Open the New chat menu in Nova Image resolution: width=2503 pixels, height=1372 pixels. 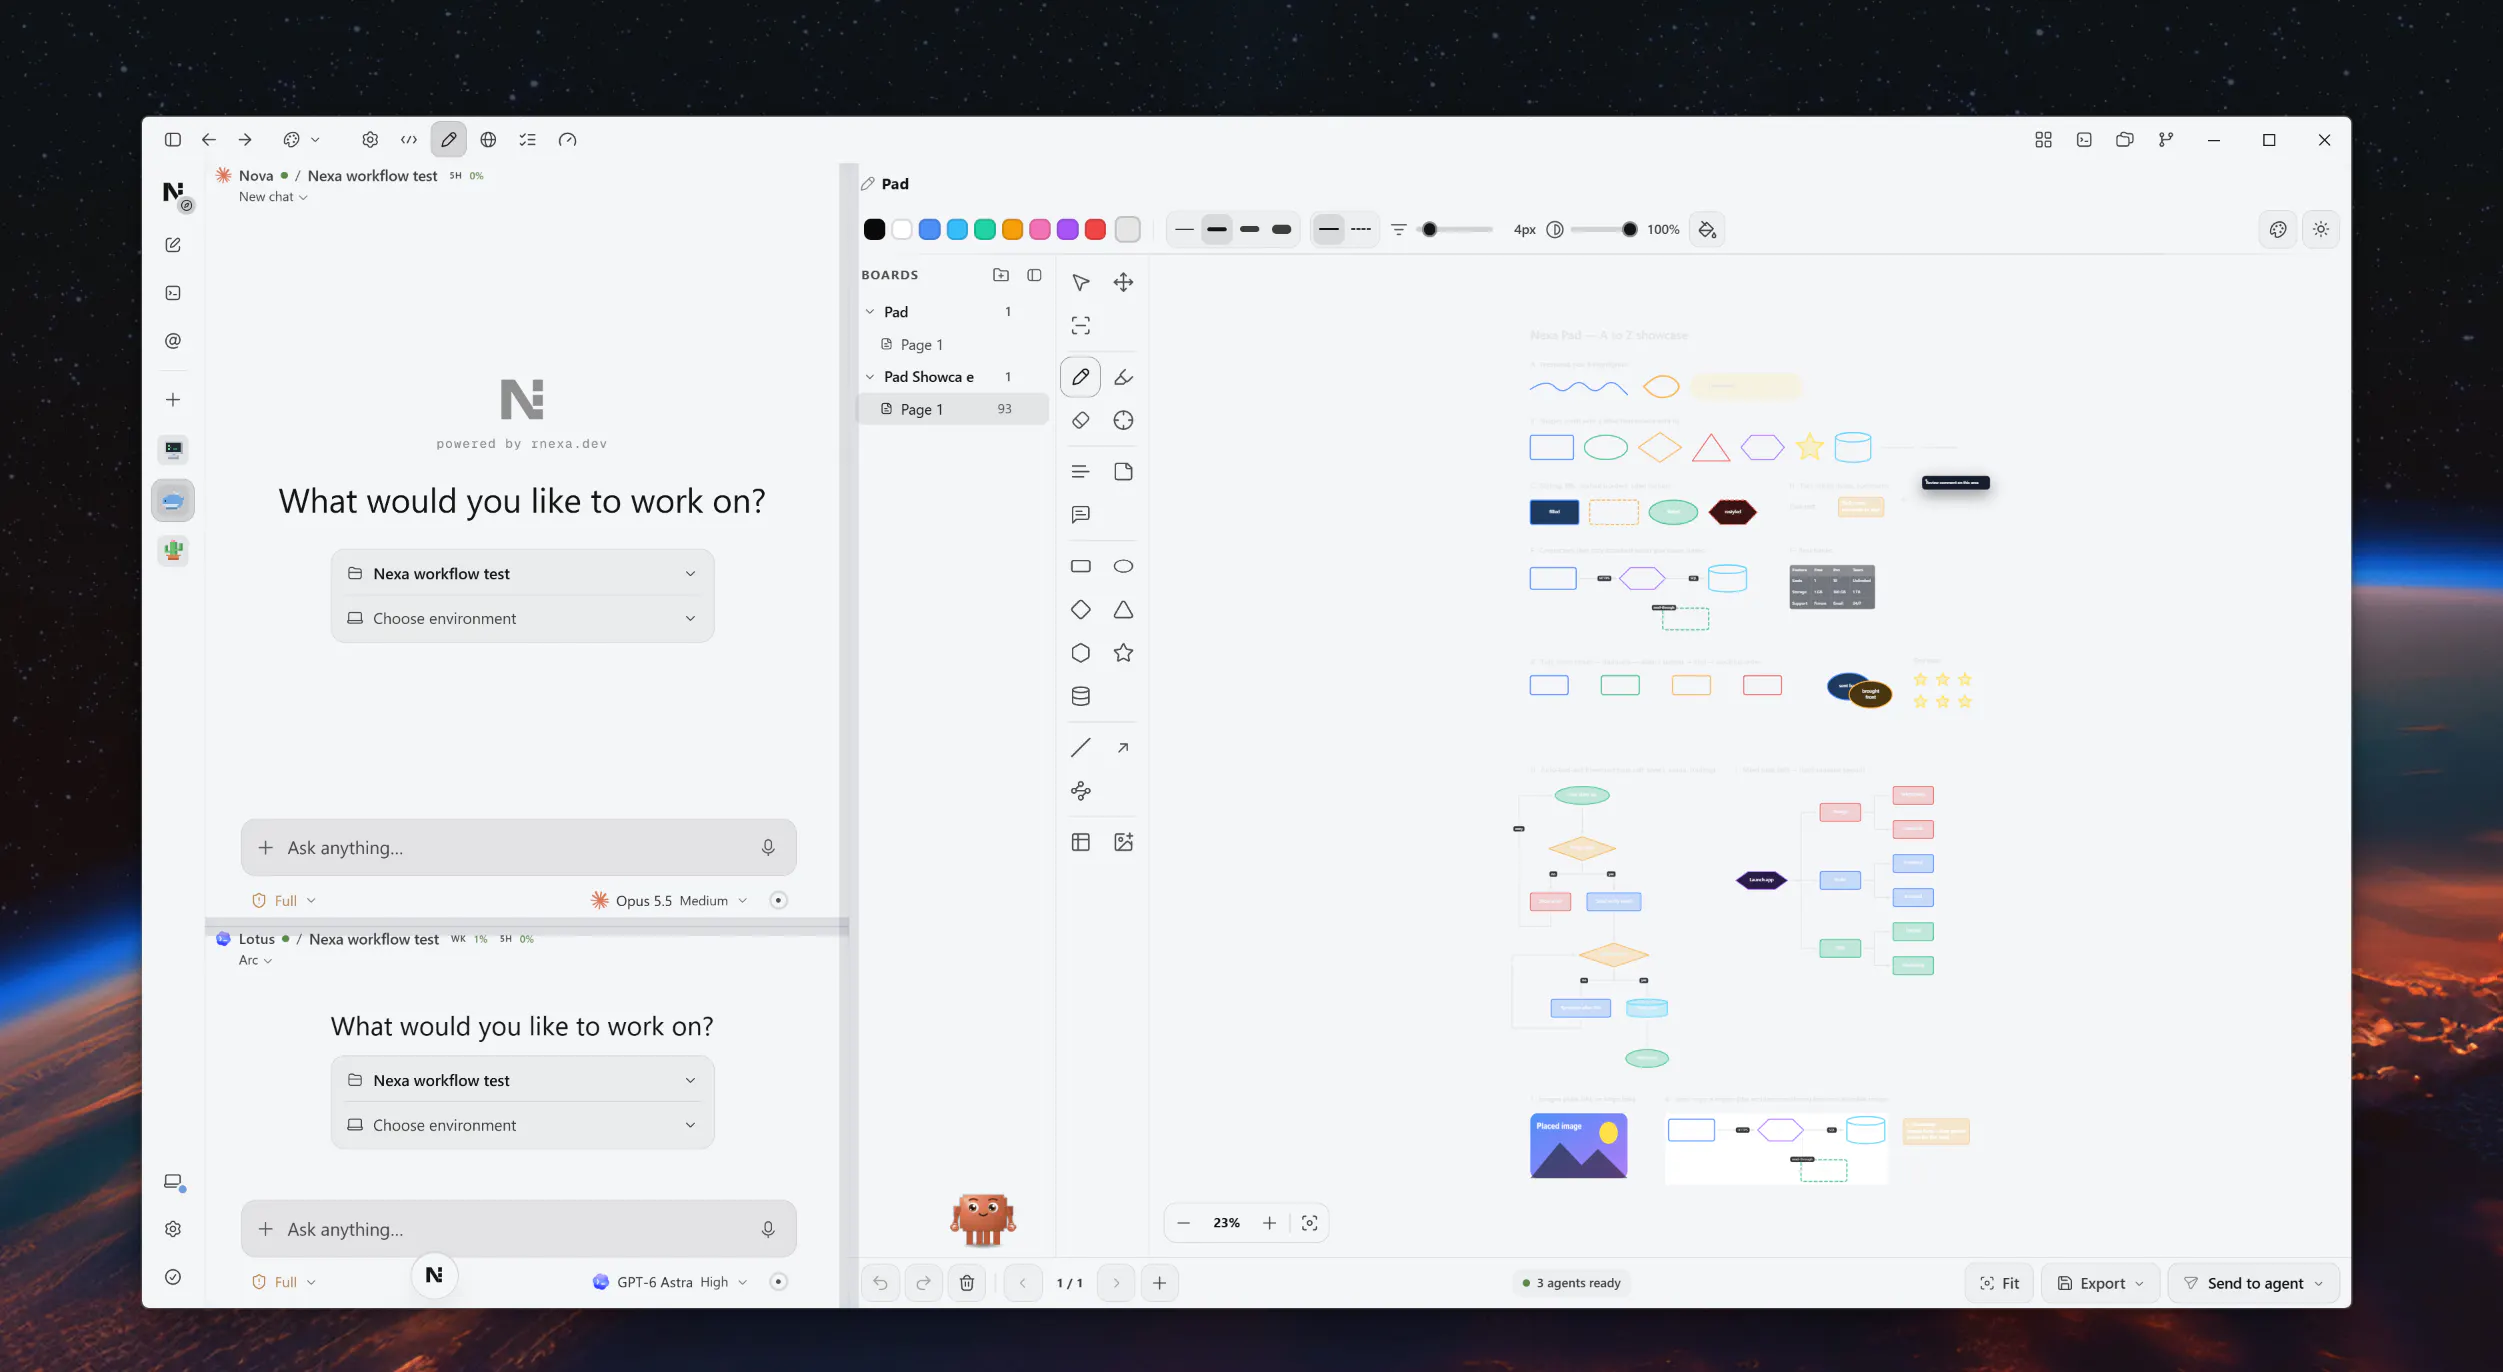tap(273, 197)
